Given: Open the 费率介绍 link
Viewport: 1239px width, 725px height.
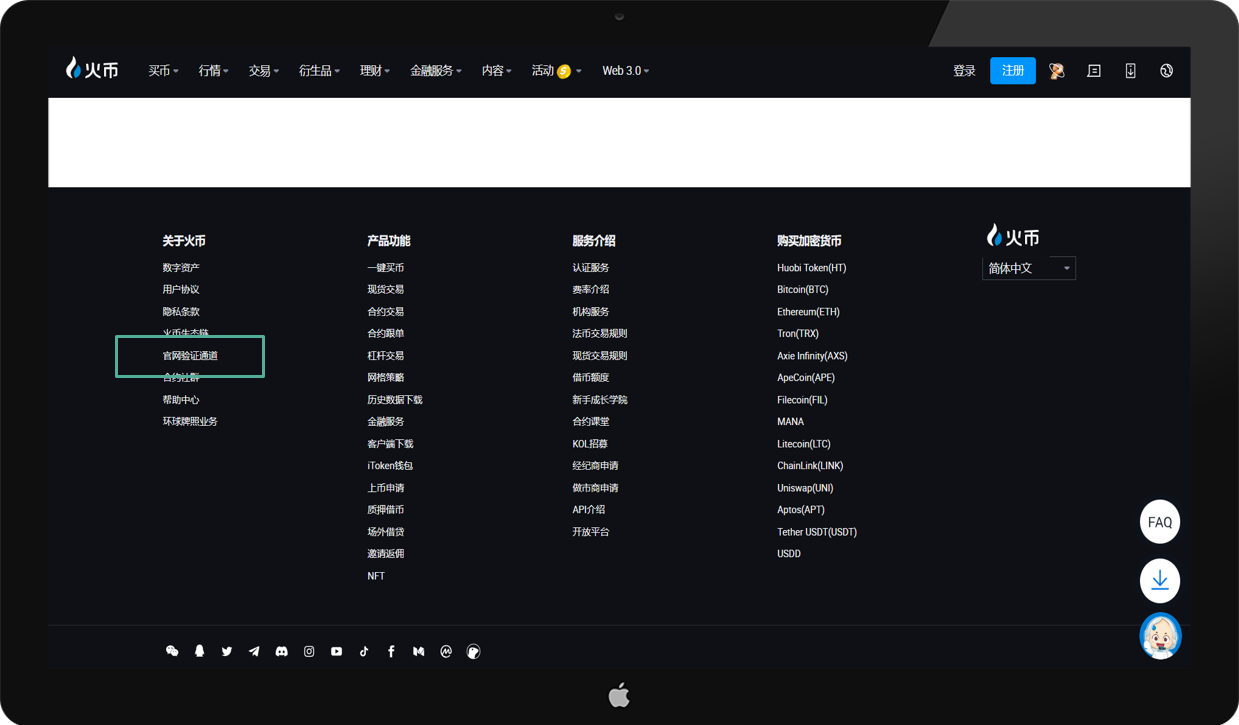Looking at the screenshot, I should [x=591, y=290].
